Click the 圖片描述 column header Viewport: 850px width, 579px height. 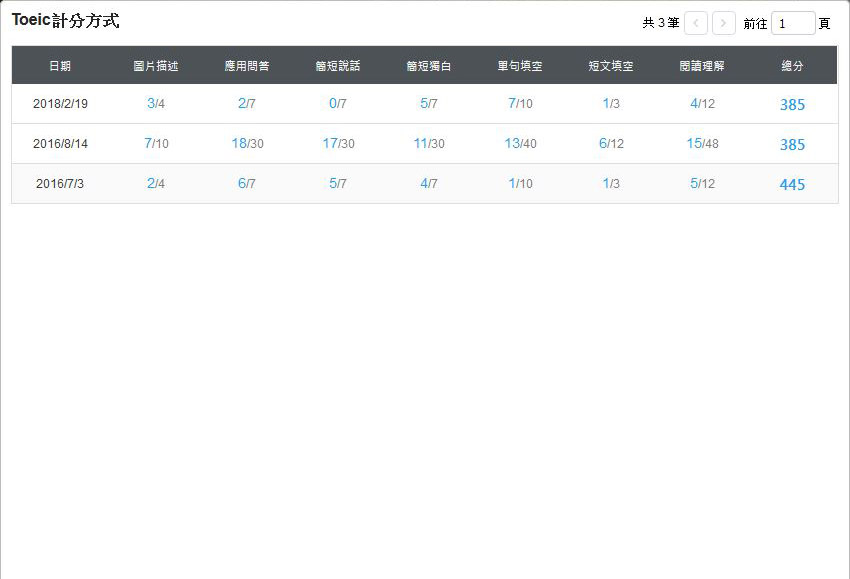156,66
